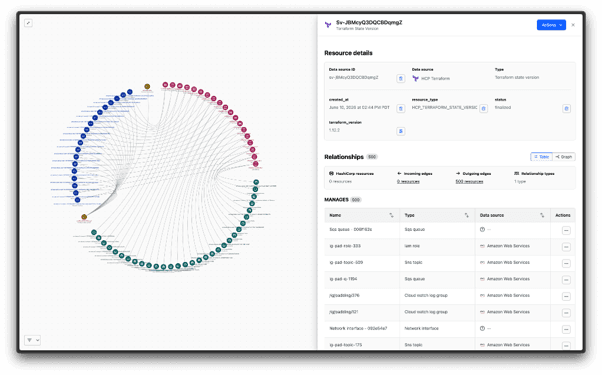The height and width of the screenshot is (375, 602).
Task: Open actions menu for Iam role row
Action: point(566,247)
